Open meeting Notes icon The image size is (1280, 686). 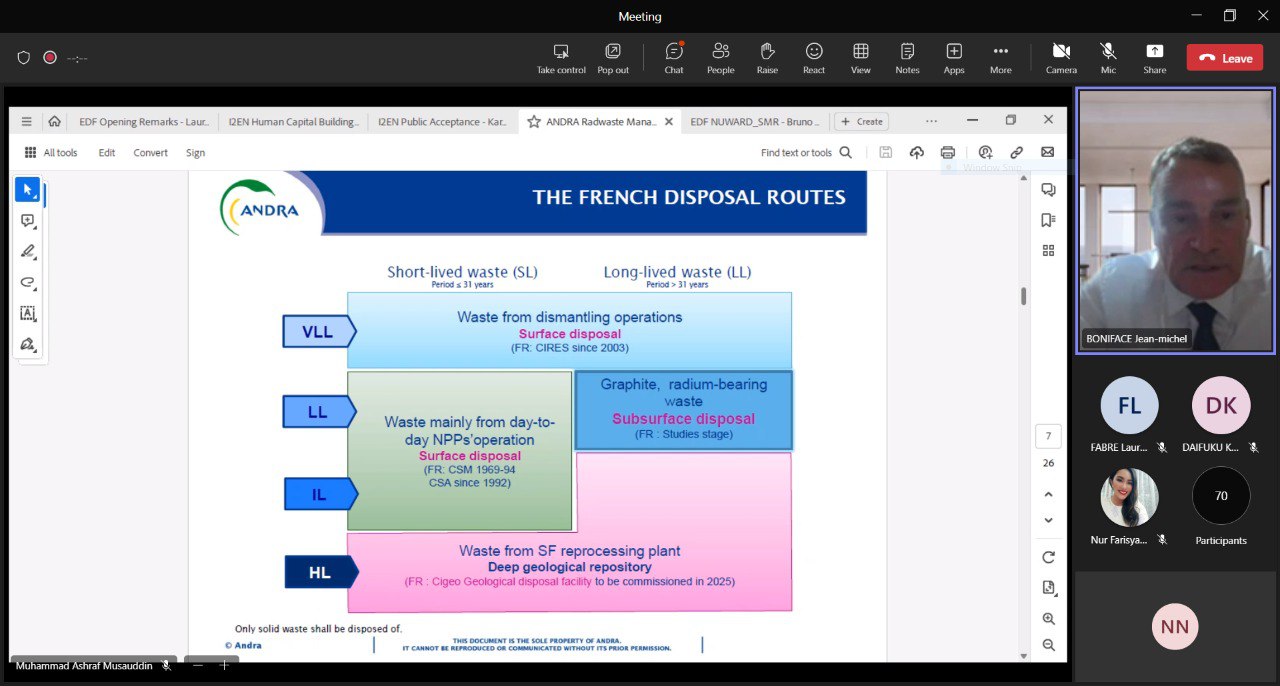[x=907, y=58]
